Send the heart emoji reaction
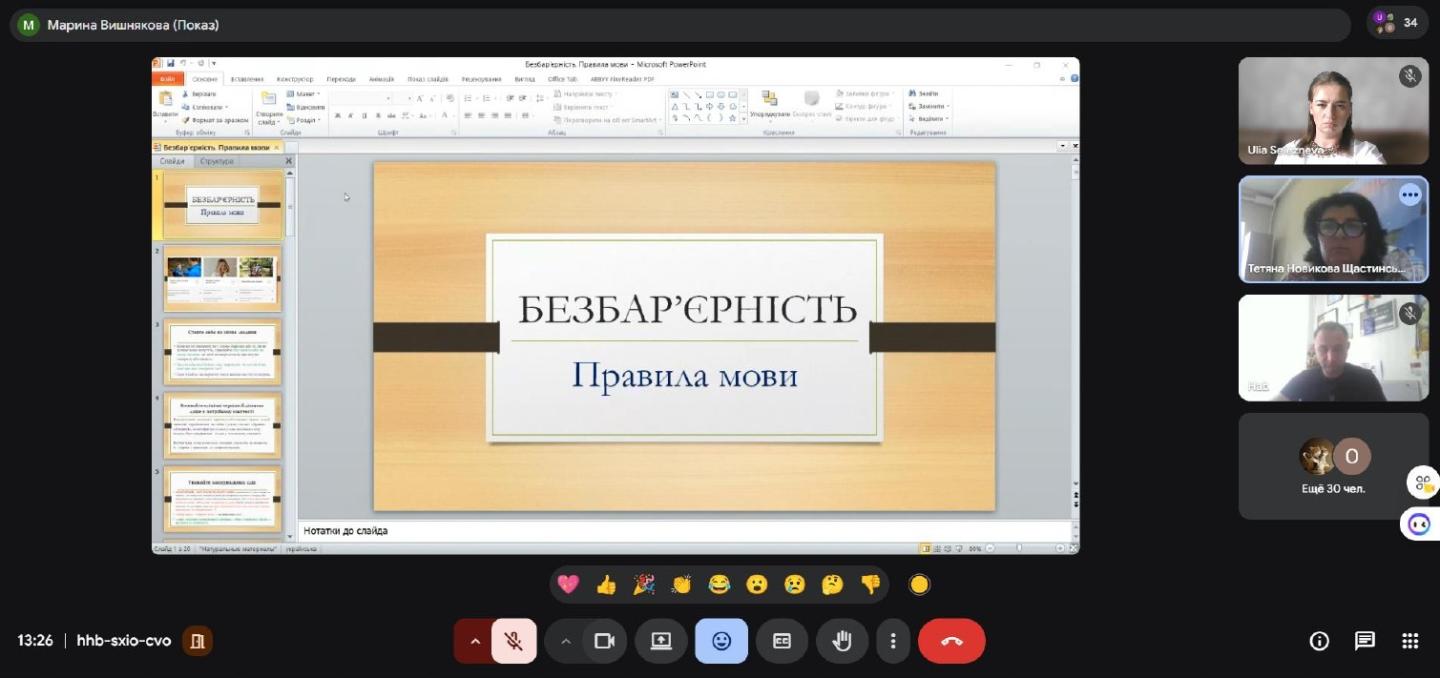 (568, 585)
